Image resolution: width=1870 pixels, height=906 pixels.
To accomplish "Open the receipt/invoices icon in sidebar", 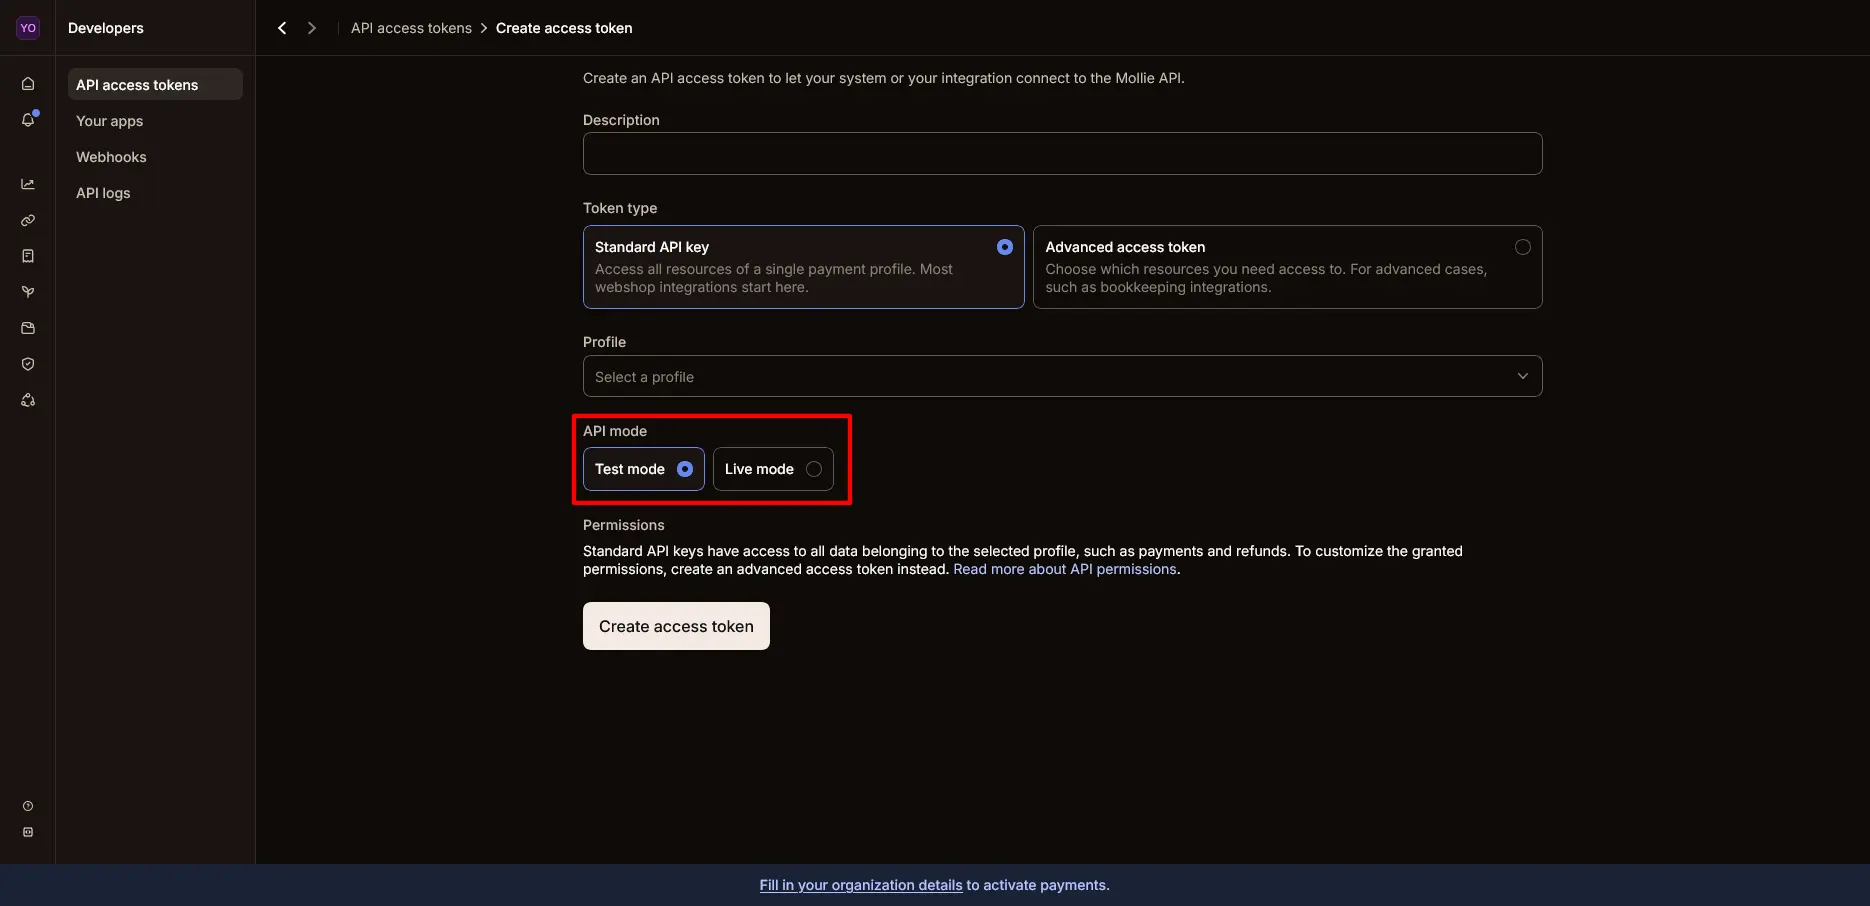I will tap(28, 256).
